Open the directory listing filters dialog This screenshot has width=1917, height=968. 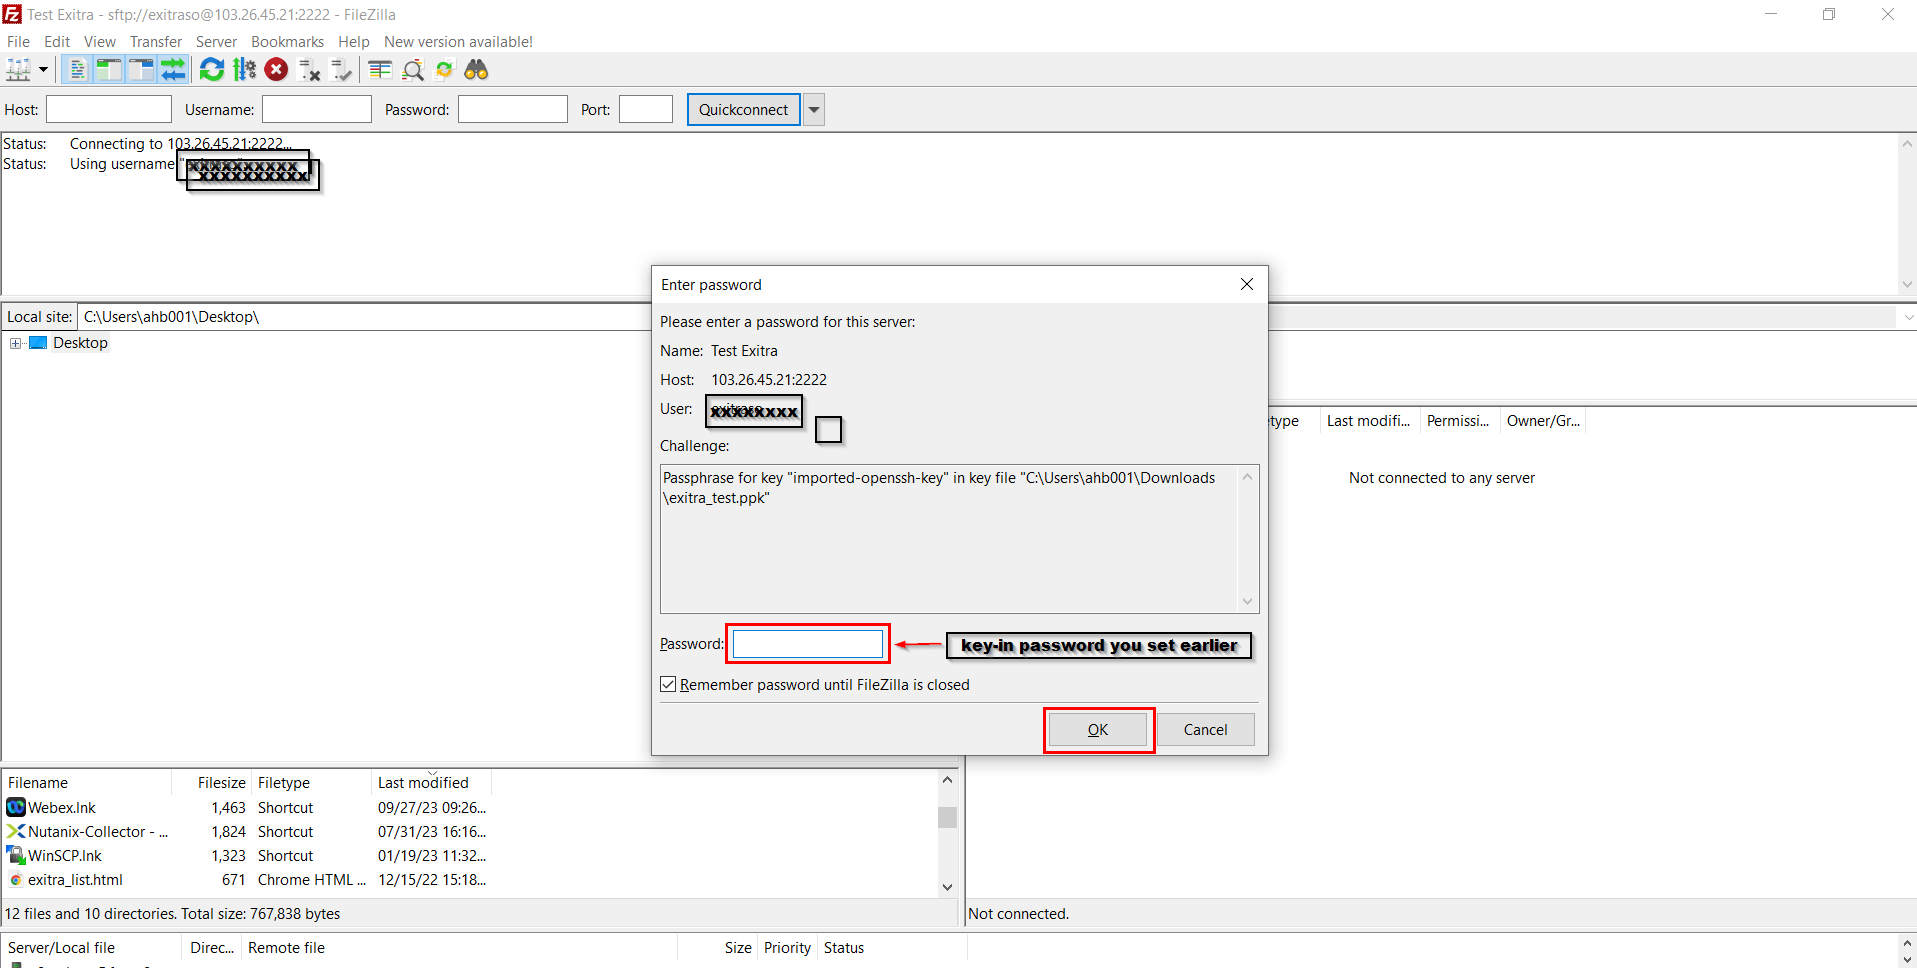pyautogui.click(x=380, y=70)
